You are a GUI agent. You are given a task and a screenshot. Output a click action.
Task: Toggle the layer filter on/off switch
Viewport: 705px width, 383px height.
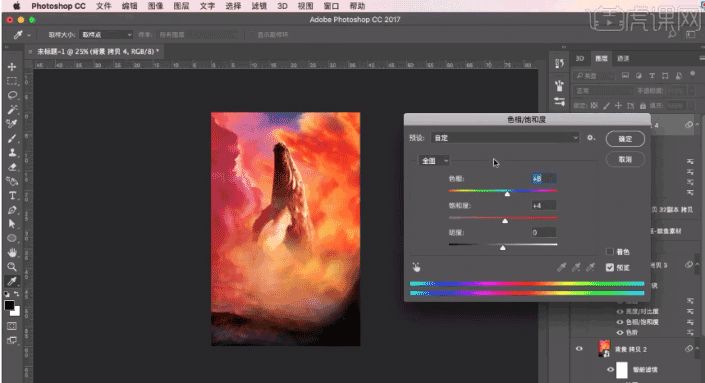693,73
